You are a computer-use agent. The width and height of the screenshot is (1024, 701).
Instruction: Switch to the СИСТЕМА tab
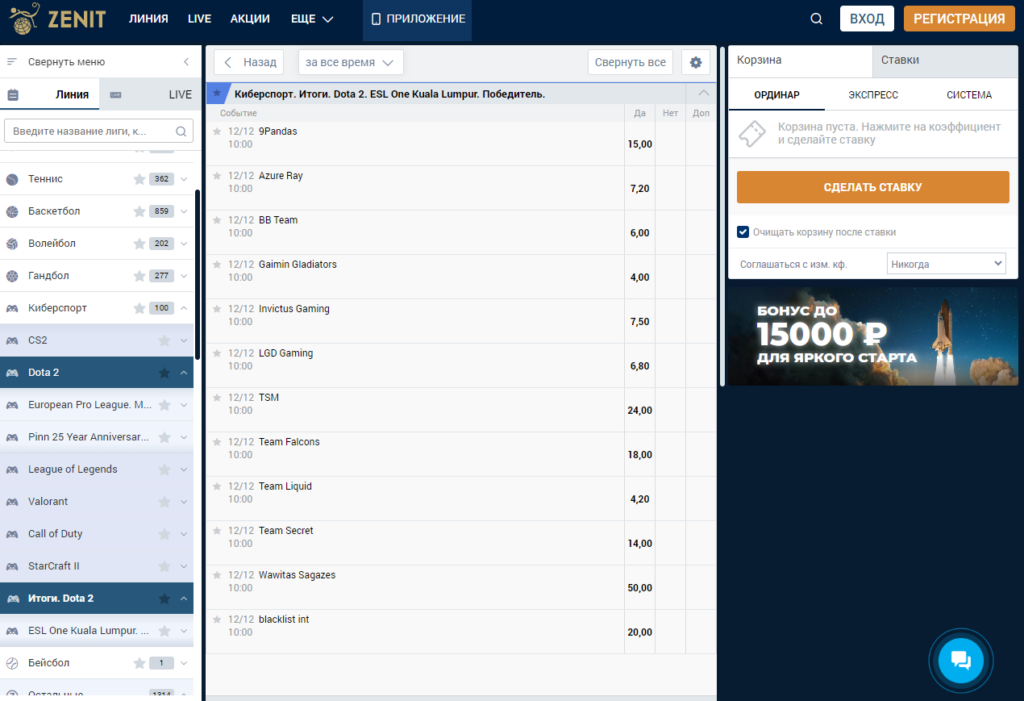[x=969, y=95]
